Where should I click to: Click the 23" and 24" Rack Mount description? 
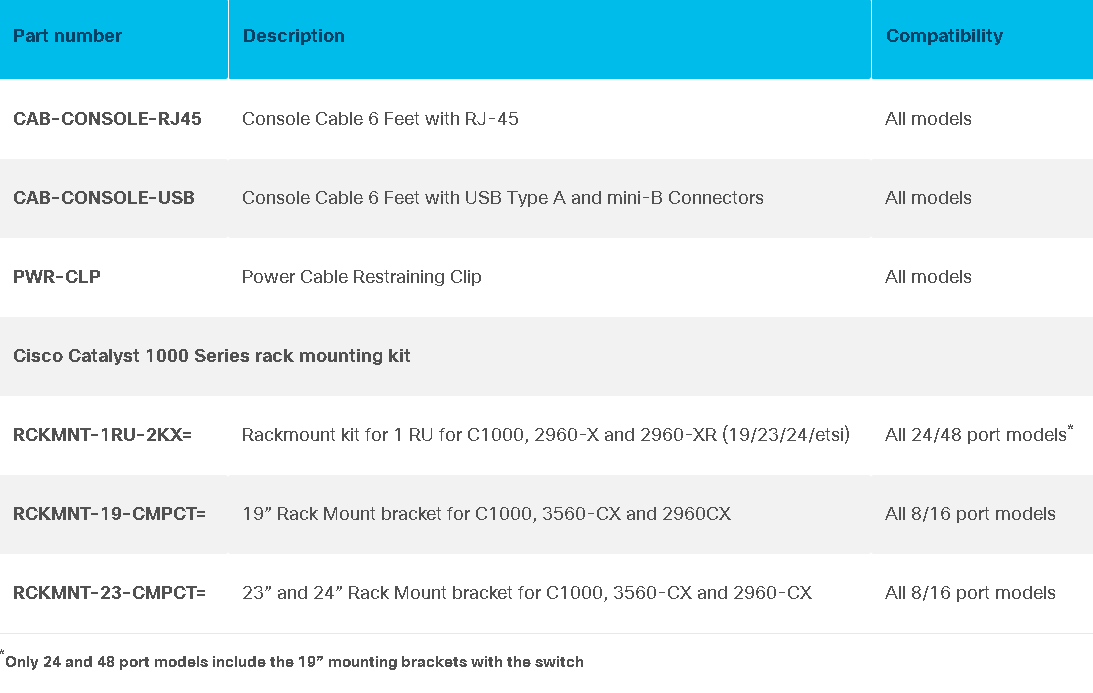527,593
